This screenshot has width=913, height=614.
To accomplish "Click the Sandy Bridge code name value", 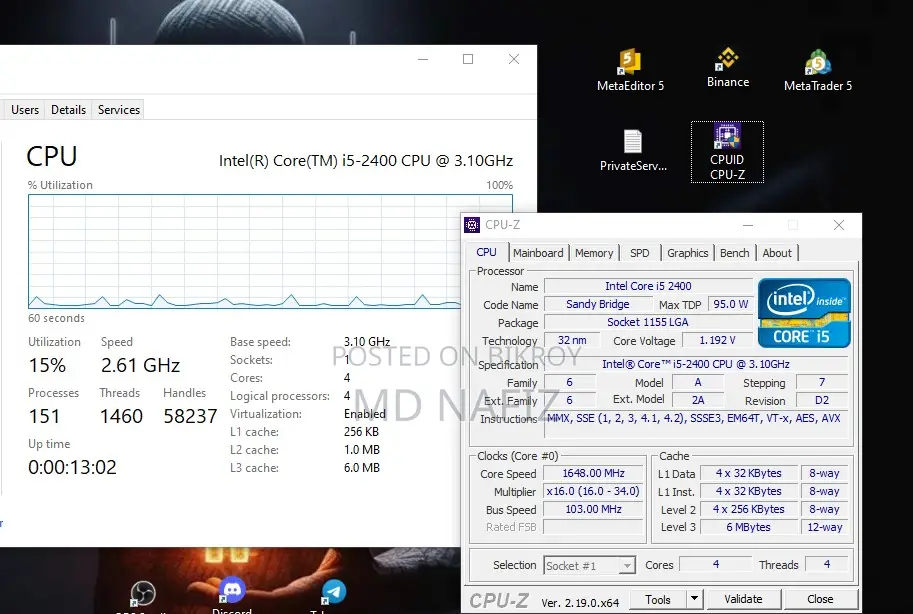I will point(597,304).
